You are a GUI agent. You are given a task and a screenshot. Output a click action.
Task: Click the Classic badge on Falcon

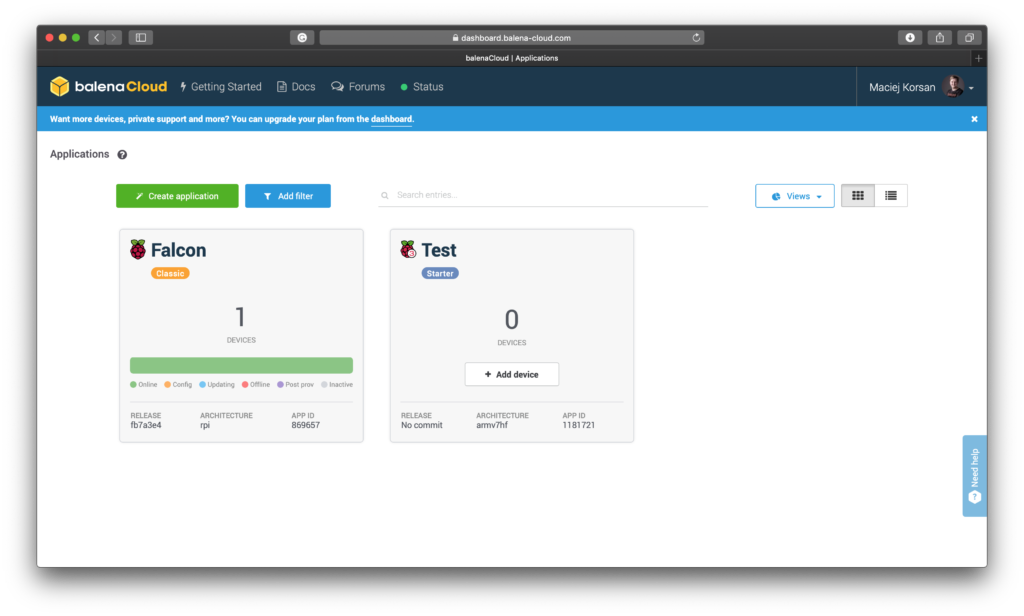click(170, 273)
